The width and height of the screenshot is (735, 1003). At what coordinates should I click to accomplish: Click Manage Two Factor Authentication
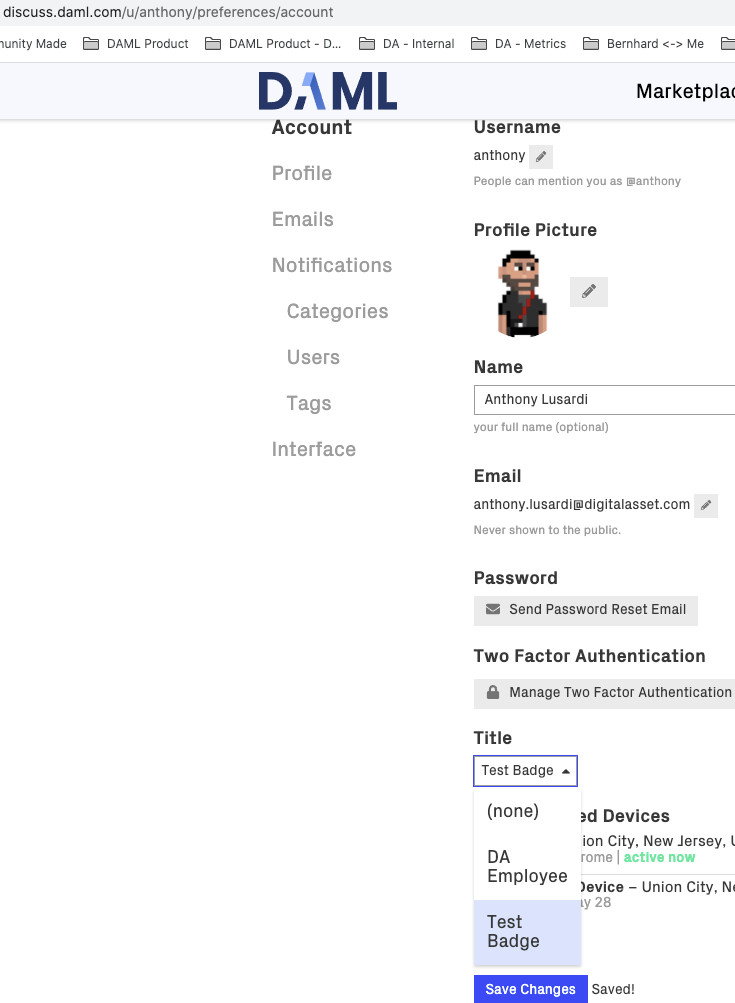click(x=605, y=693)
